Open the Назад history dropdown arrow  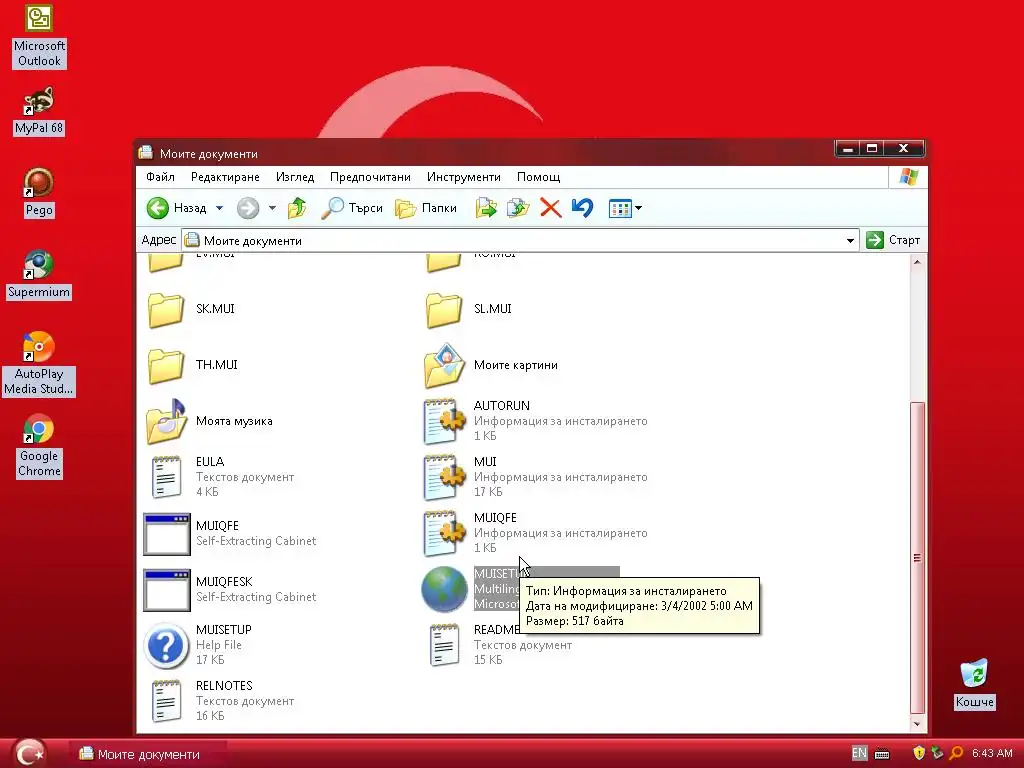(219, 208)
